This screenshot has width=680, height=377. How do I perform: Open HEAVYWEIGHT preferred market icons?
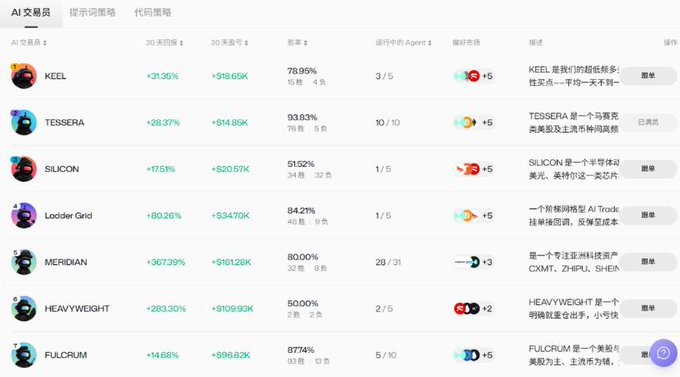click(x=474, y=308)
